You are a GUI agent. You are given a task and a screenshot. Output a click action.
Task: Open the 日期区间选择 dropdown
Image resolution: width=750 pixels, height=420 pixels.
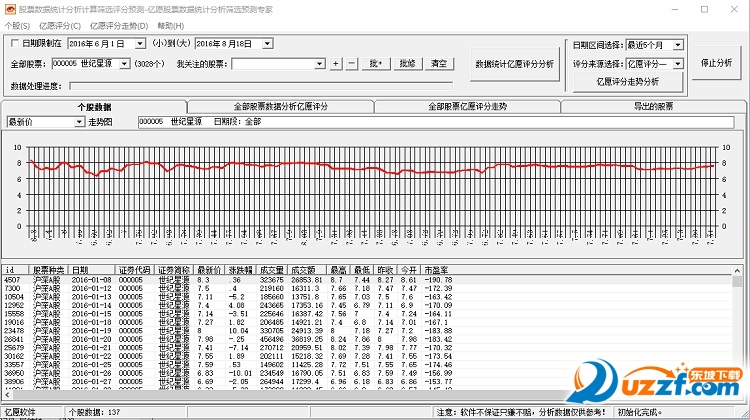pyautogui.click(x=678, y=45)
